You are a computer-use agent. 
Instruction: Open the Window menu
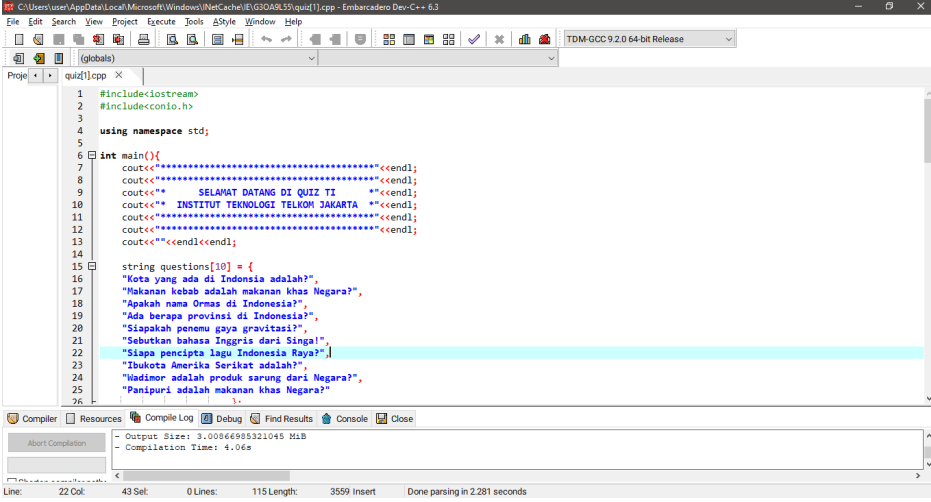click(x=260, y=21)
